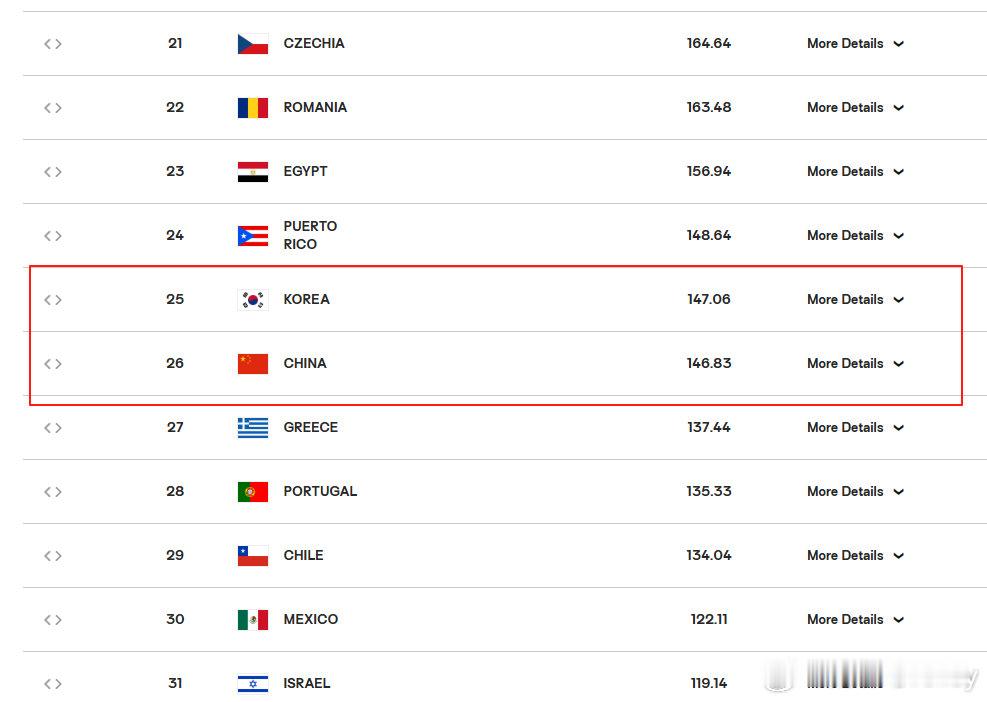Open More Details for Greece

click(855, 427)
